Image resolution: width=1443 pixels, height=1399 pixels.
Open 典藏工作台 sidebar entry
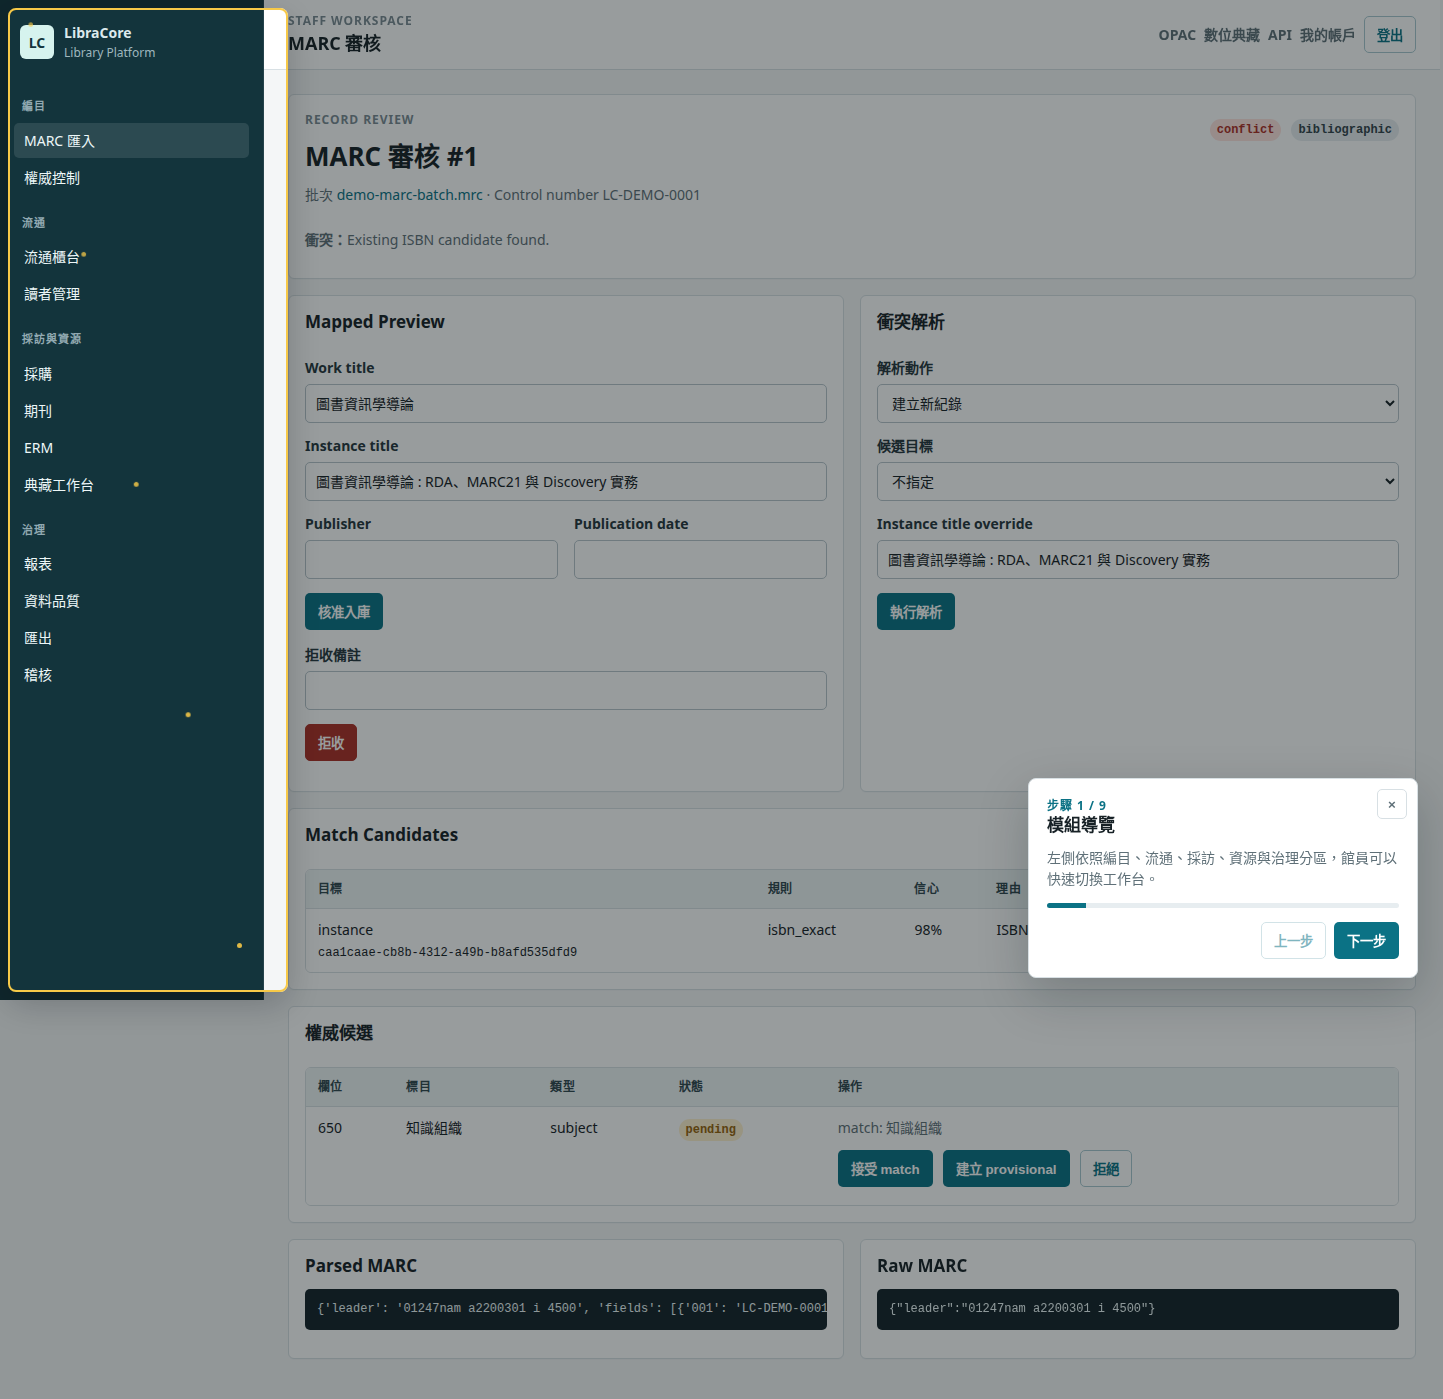(x=131, y=485)
